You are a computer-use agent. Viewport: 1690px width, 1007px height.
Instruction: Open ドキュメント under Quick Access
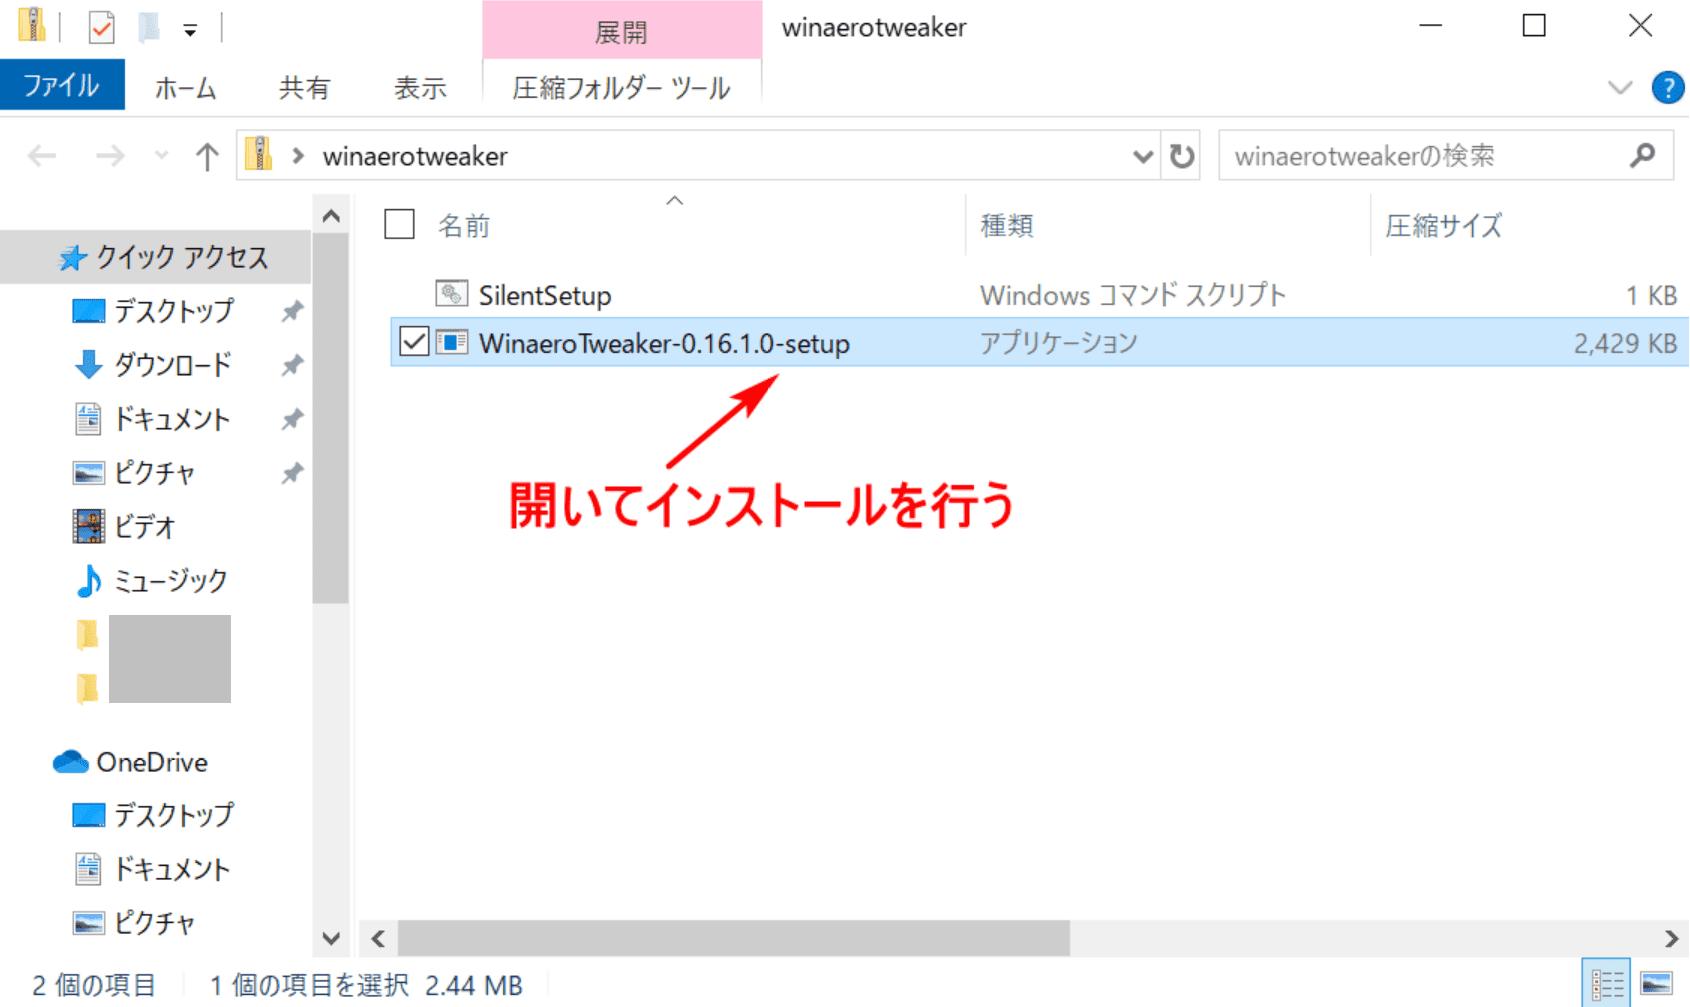172,419
